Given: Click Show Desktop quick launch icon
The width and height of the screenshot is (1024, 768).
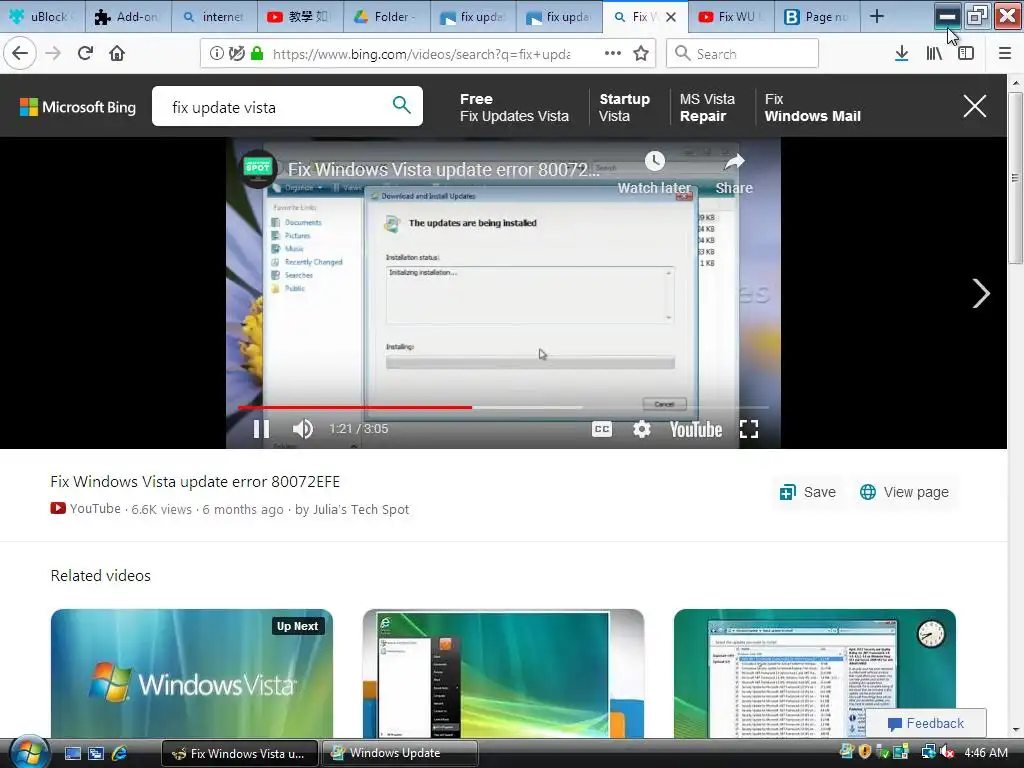Looking at the screenshot, I should [x=72, y=754].
